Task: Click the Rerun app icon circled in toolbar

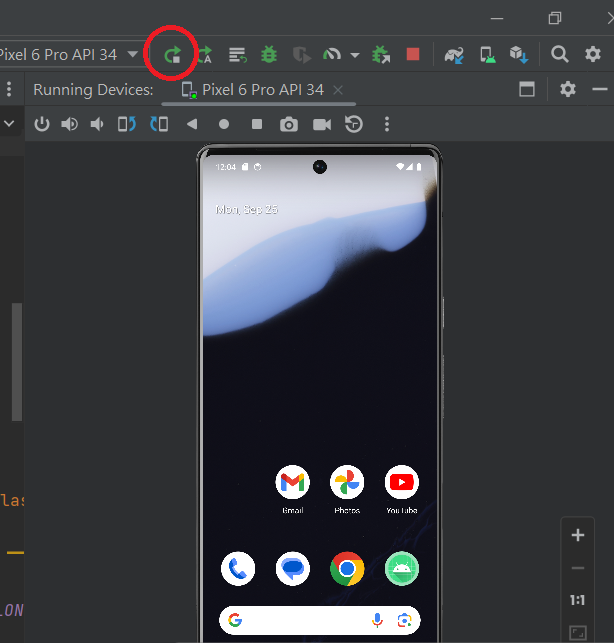Action: tap(172, 54)
